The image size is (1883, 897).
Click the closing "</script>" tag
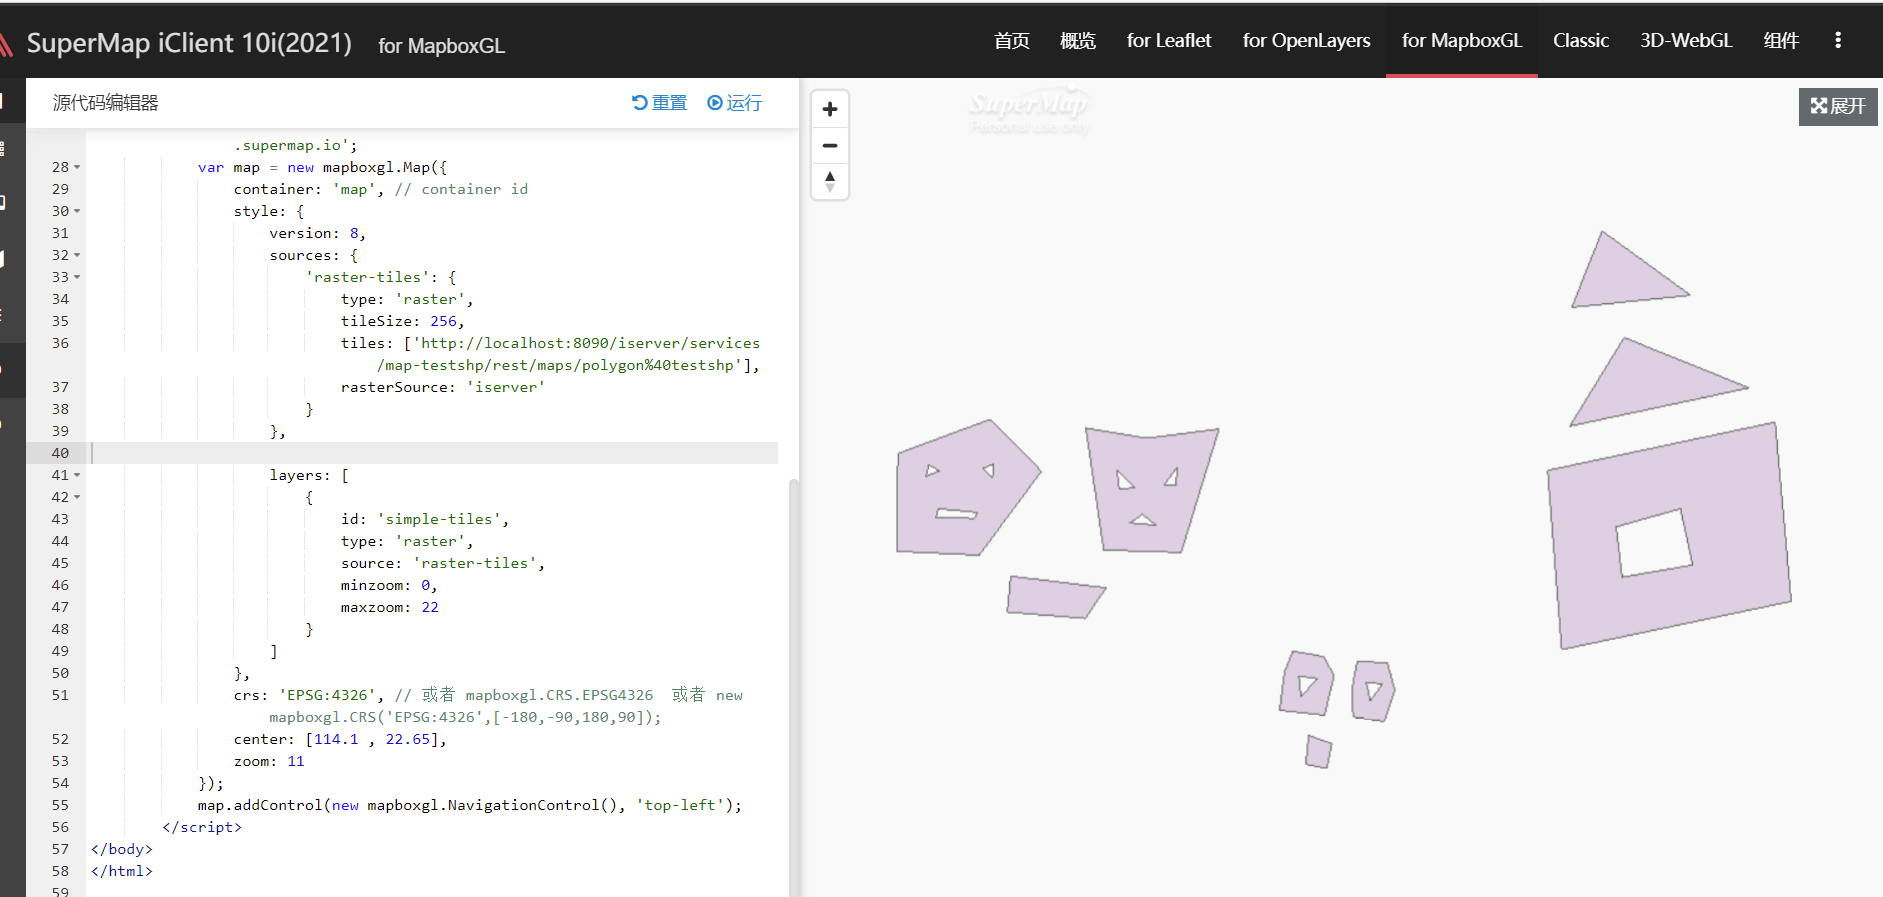coord(202,827)
